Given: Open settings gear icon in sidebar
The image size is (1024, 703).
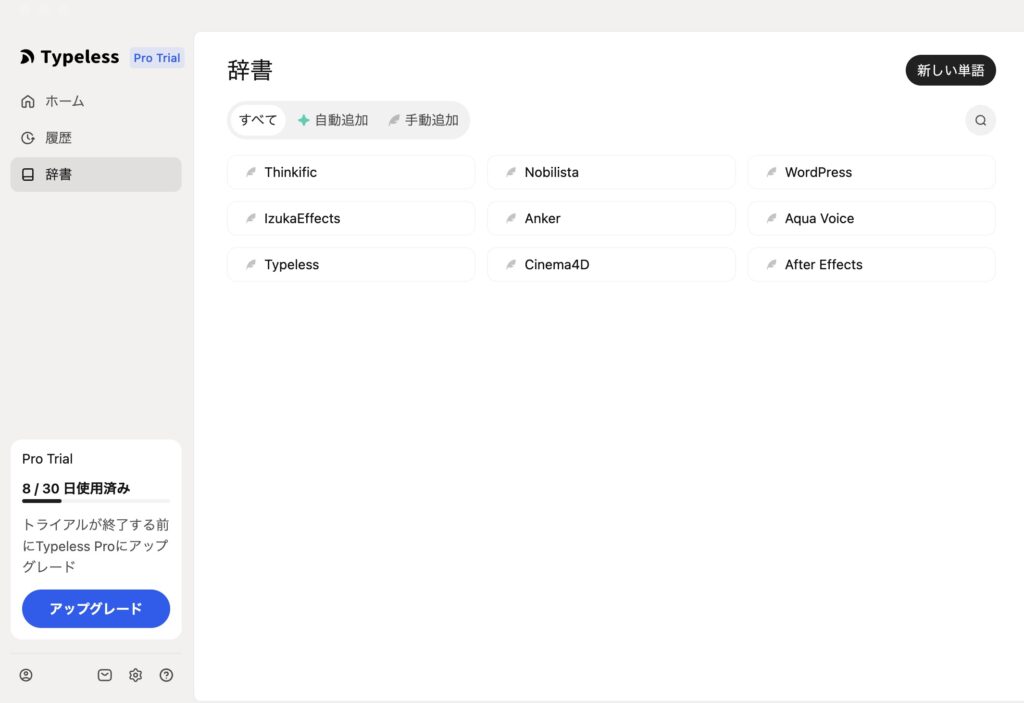Looking at the screenshot, I should pos(135,675).
